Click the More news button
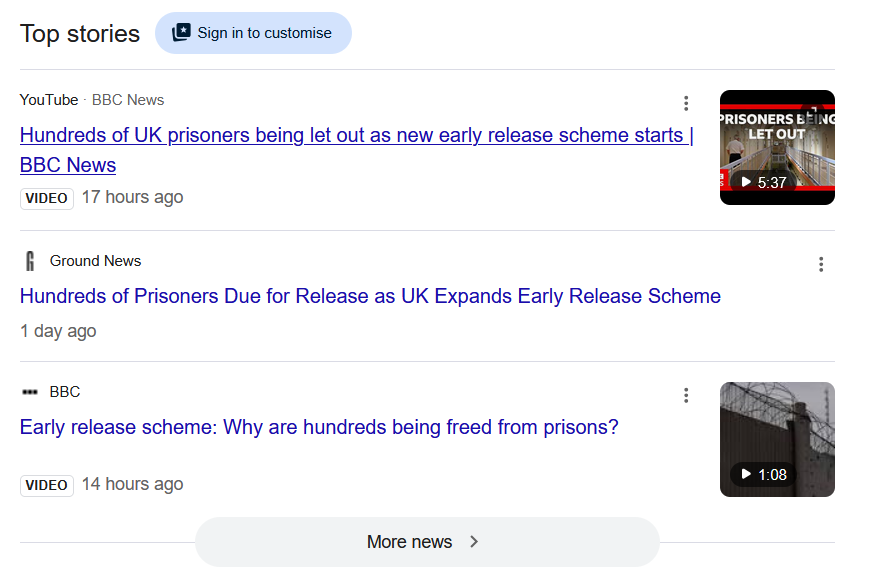Screen dimensions: 895x583 (x=427, y=541)
